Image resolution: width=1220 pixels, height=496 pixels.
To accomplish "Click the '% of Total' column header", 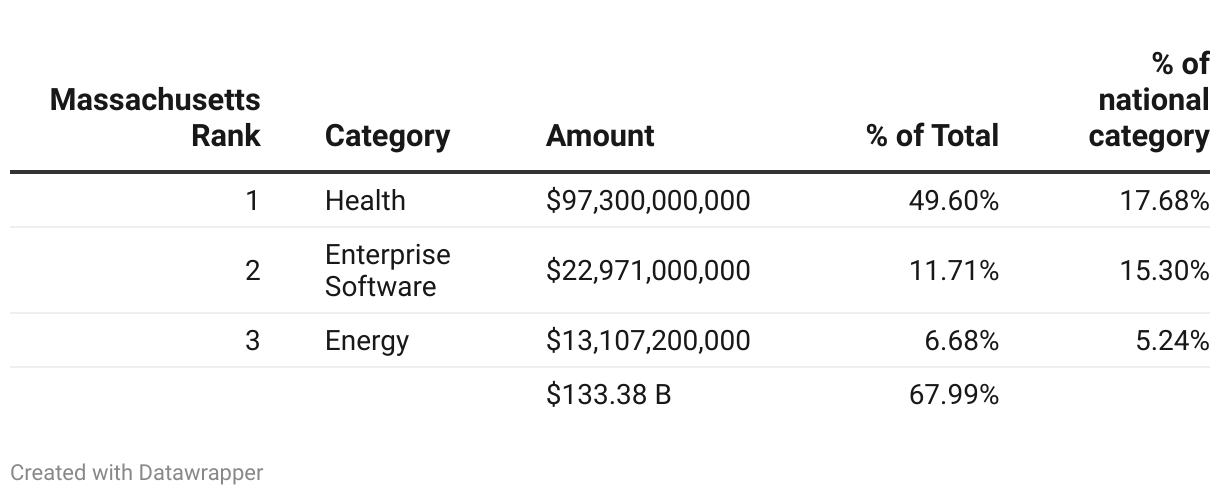I will 932,135.
